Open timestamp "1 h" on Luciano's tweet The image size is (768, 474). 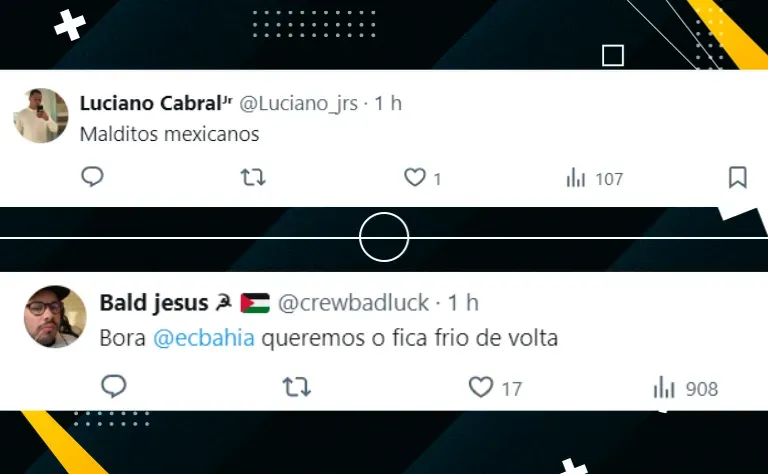tap(388, 103)
